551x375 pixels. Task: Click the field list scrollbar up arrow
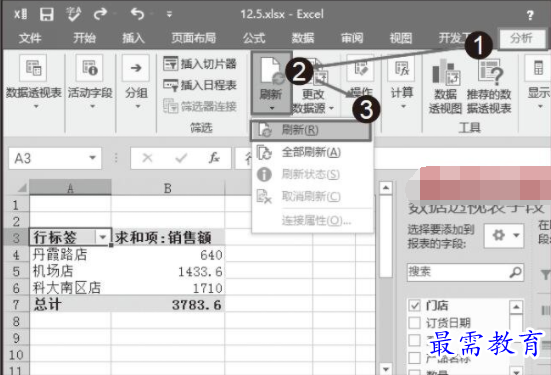[x=516, y=307]
